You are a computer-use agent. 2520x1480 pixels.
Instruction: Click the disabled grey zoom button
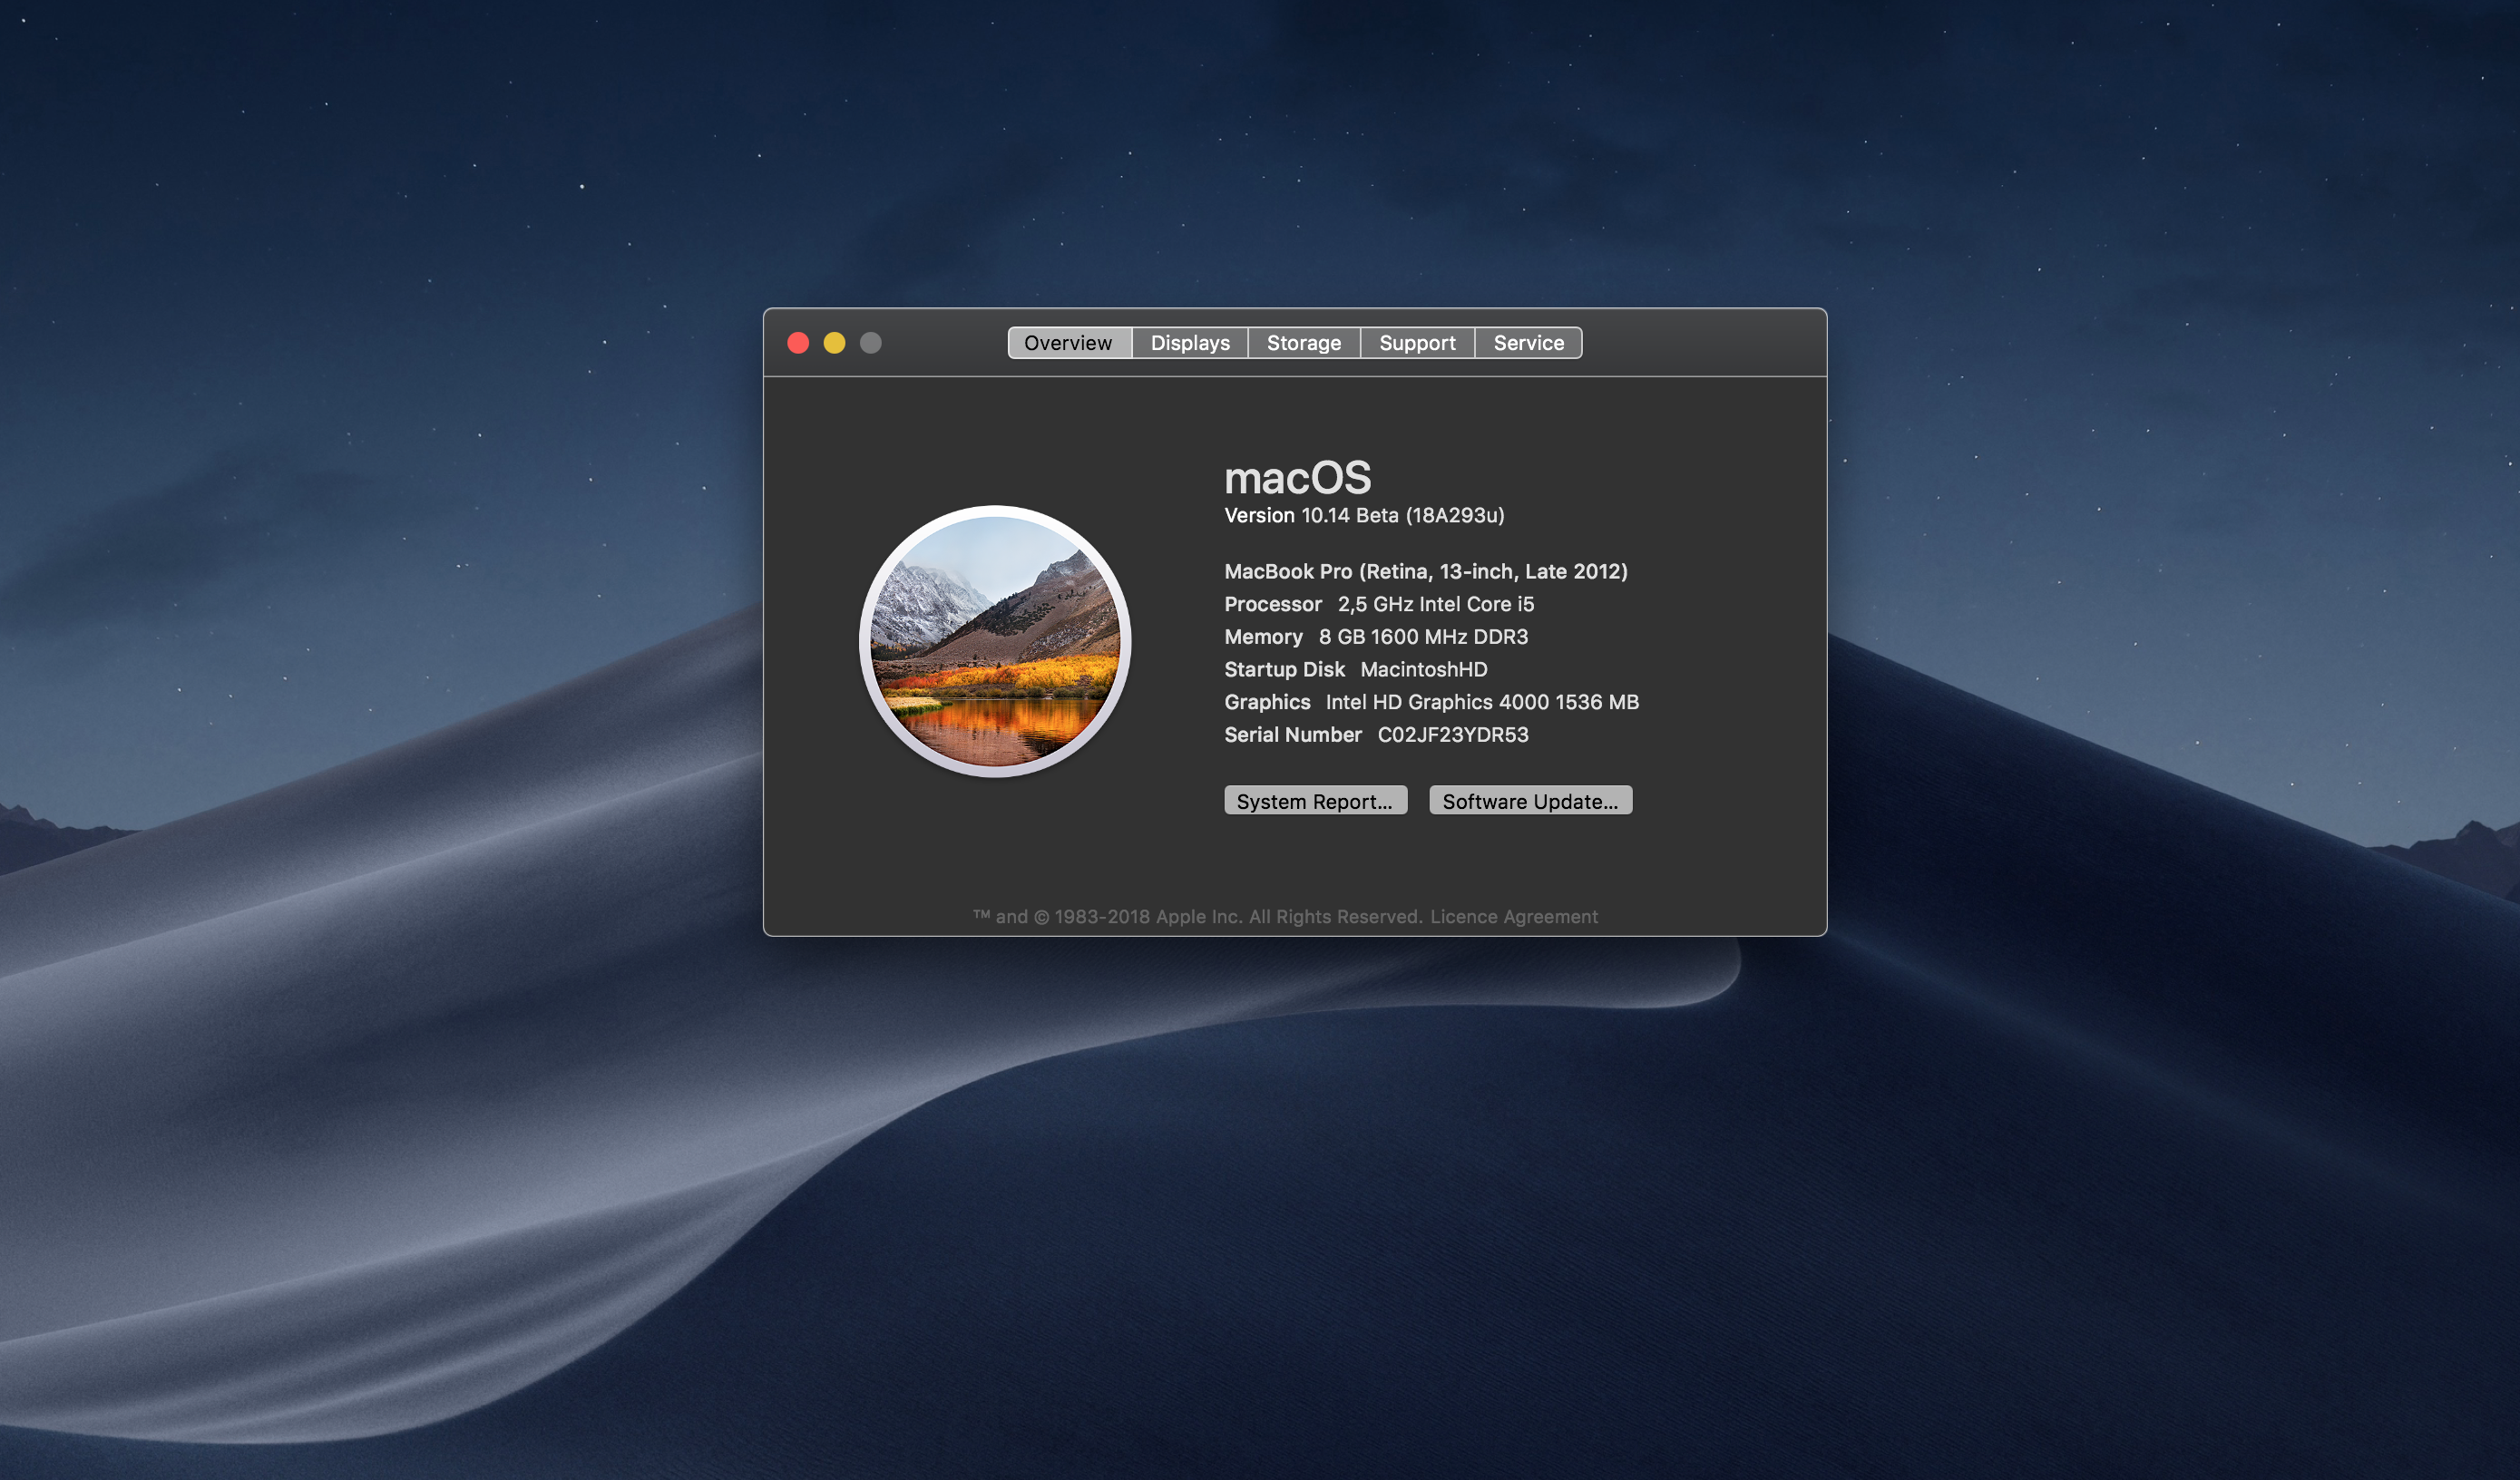871,343
